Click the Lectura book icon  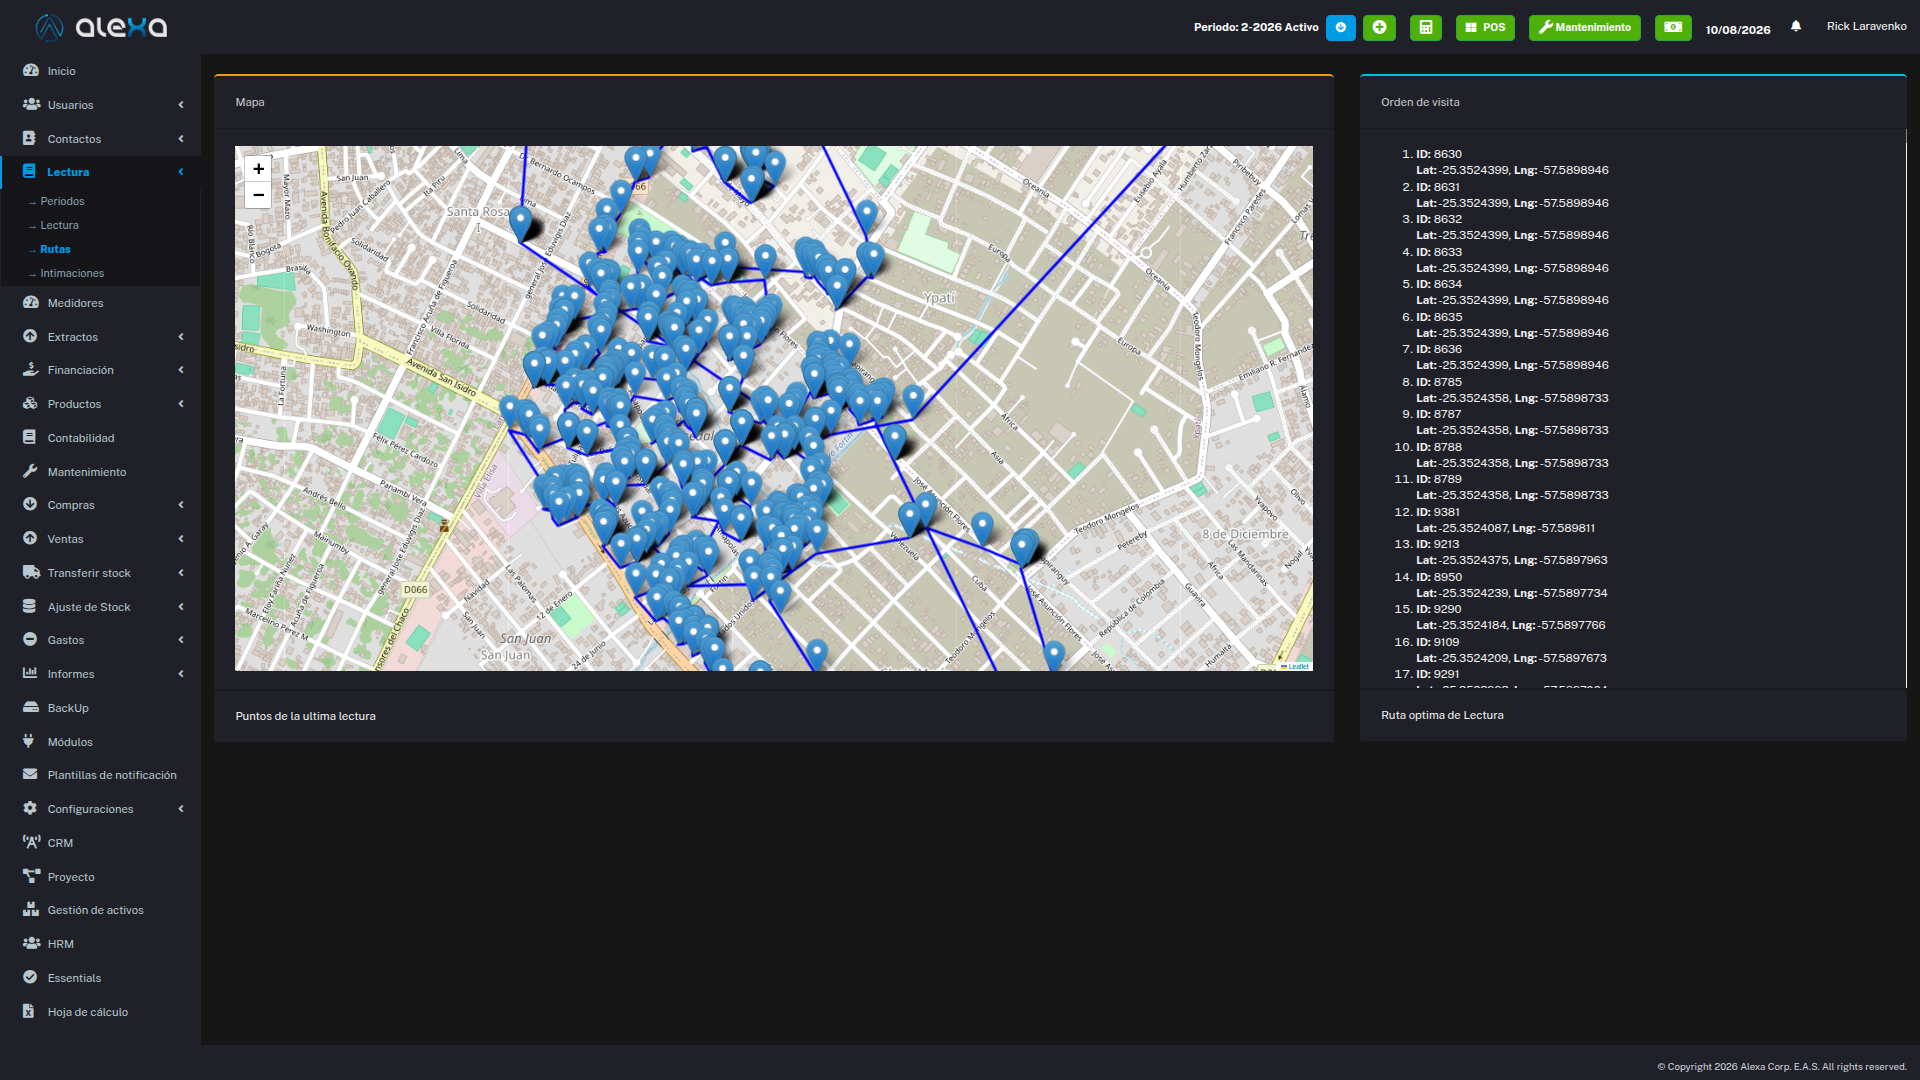click(29, 172)
